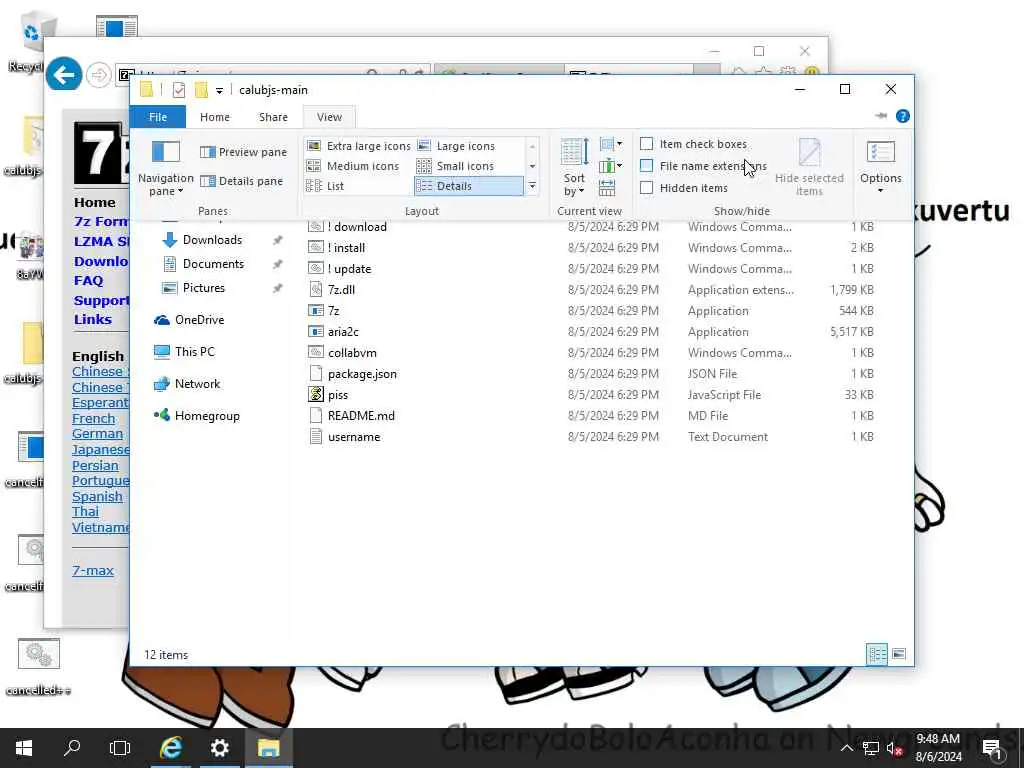Click New folder quick access icon

click(x=201, y=89)
